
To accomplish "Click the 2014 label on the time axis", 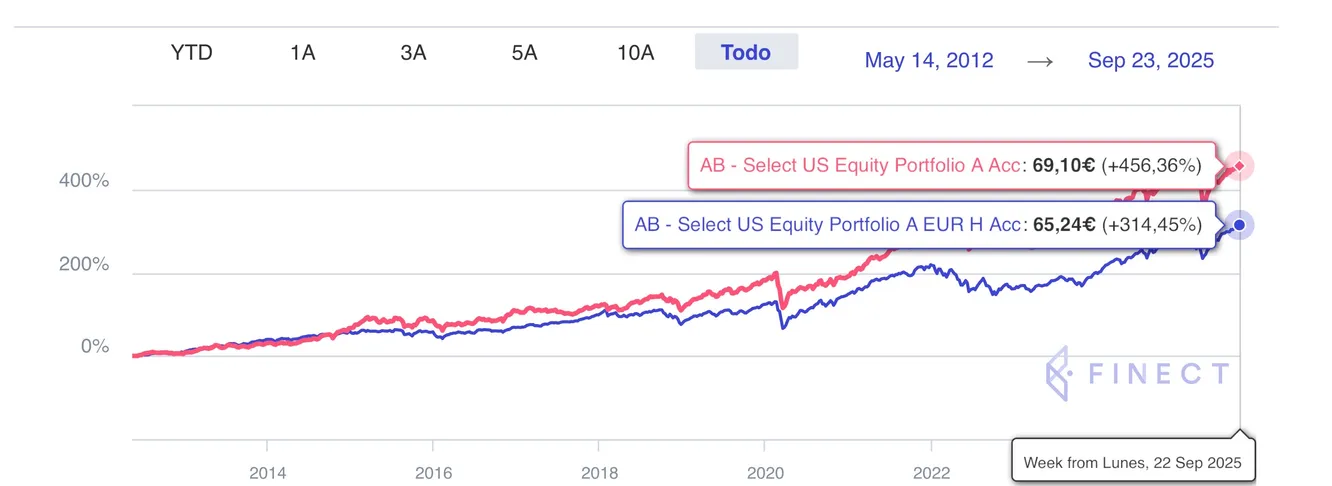I will tap(267, 473).
